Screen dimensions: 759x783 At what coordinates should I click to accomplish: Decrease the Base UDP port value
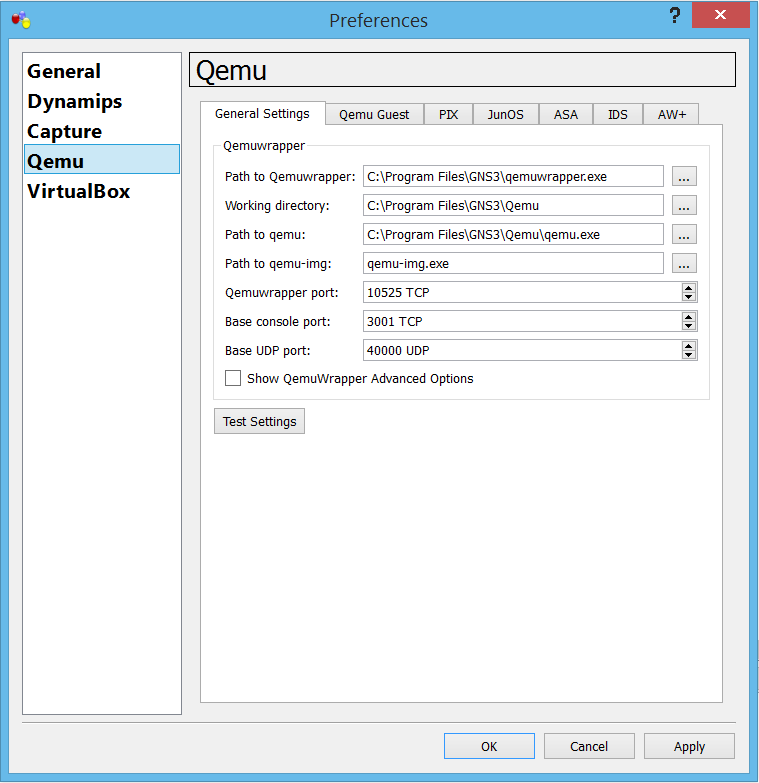coord(689,355)
